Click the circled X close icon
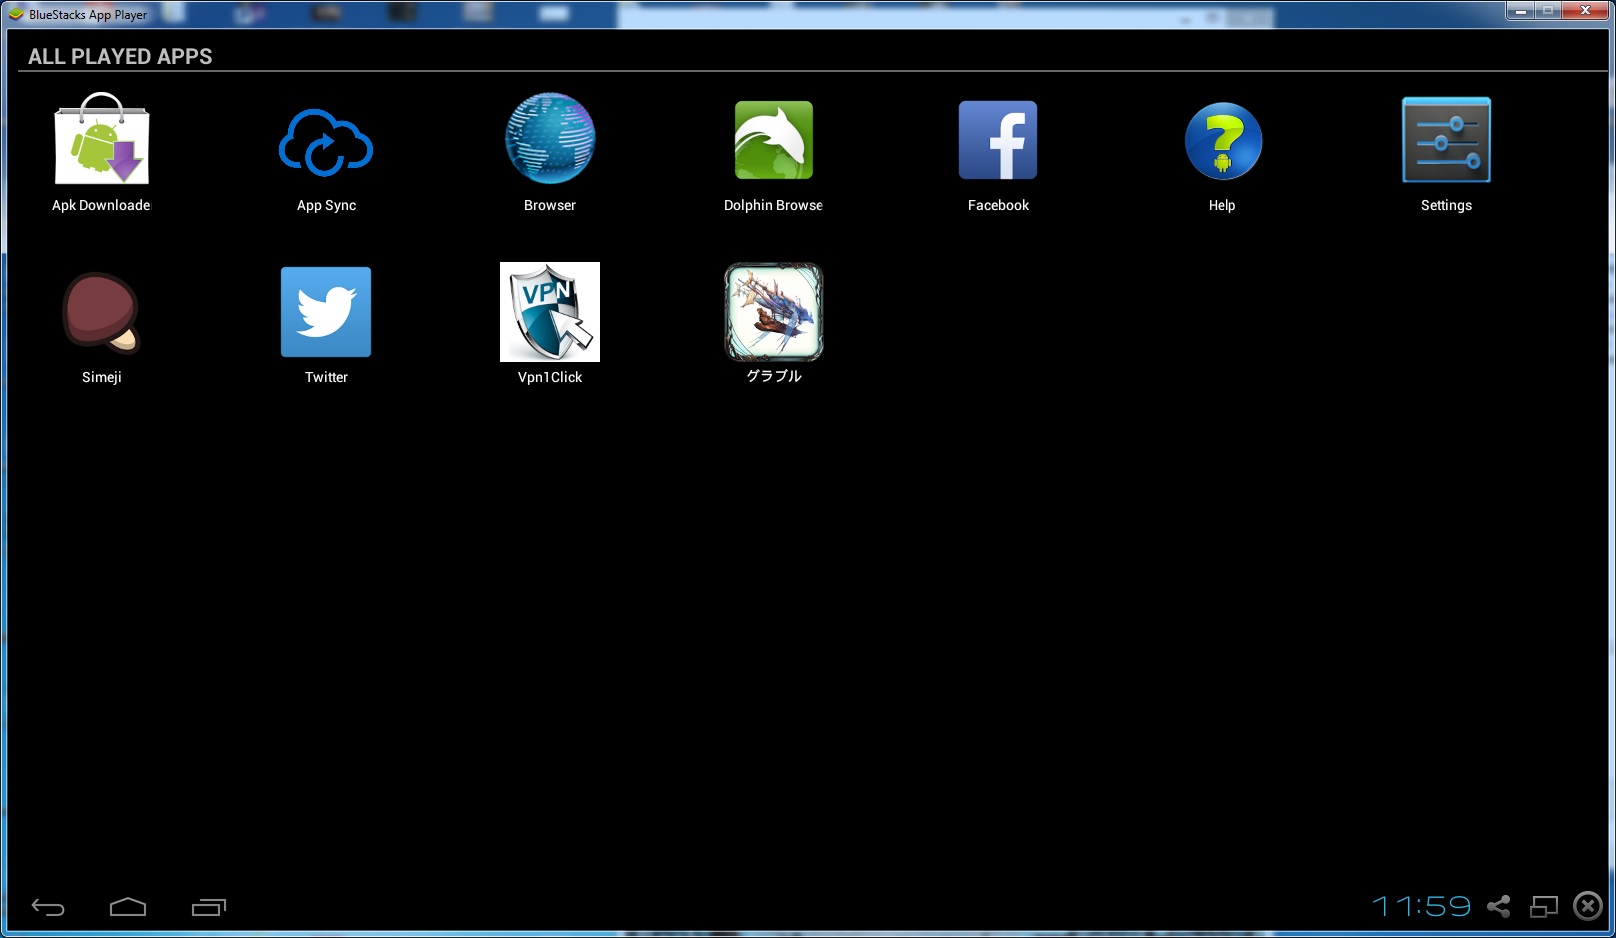Screen dimensions: 1616x938 pos(1588,906)
